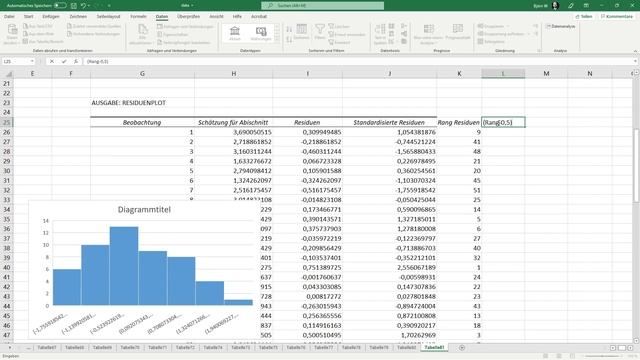Click into the formula bar
Viewport: 640px width, 360px height.
(x=358, y=61)
